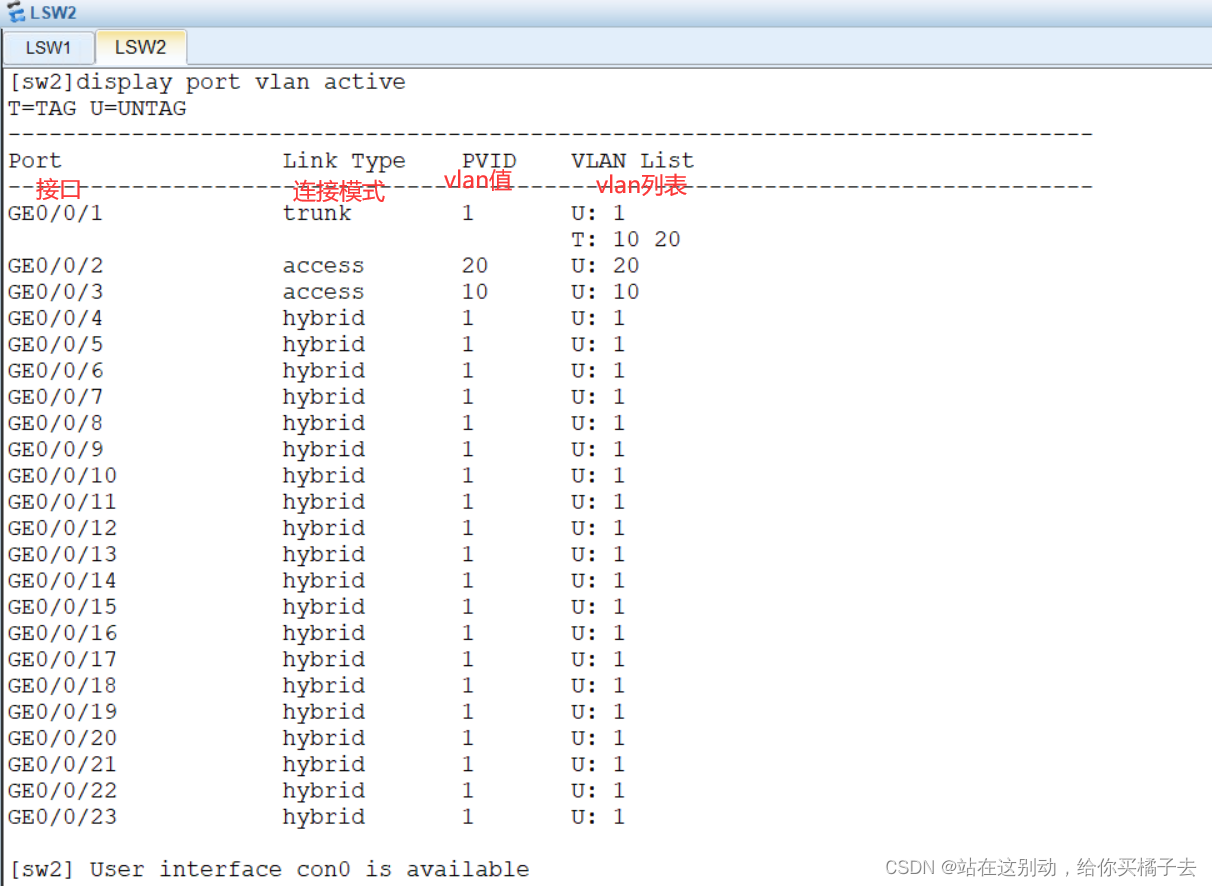The image size is (1212, 886).
Task: Click the PVID column header
Action: (490, 160)
